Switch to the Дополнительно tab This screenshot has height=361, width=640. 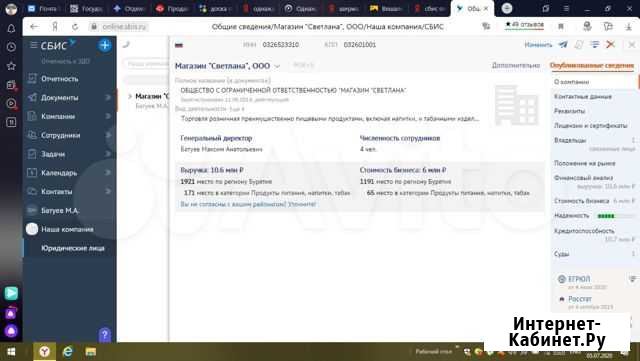pos(516,65)
